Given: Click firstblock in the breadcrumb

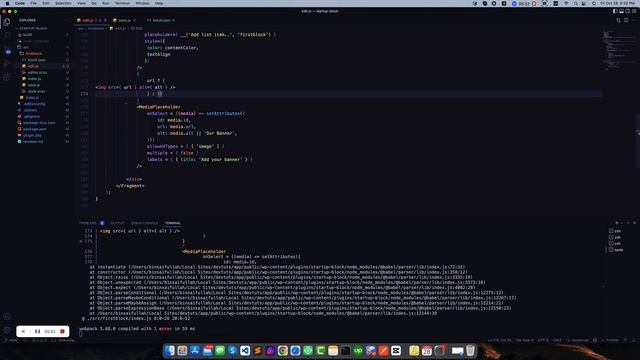Looking at the screenshot, I should tap(96, 29).
